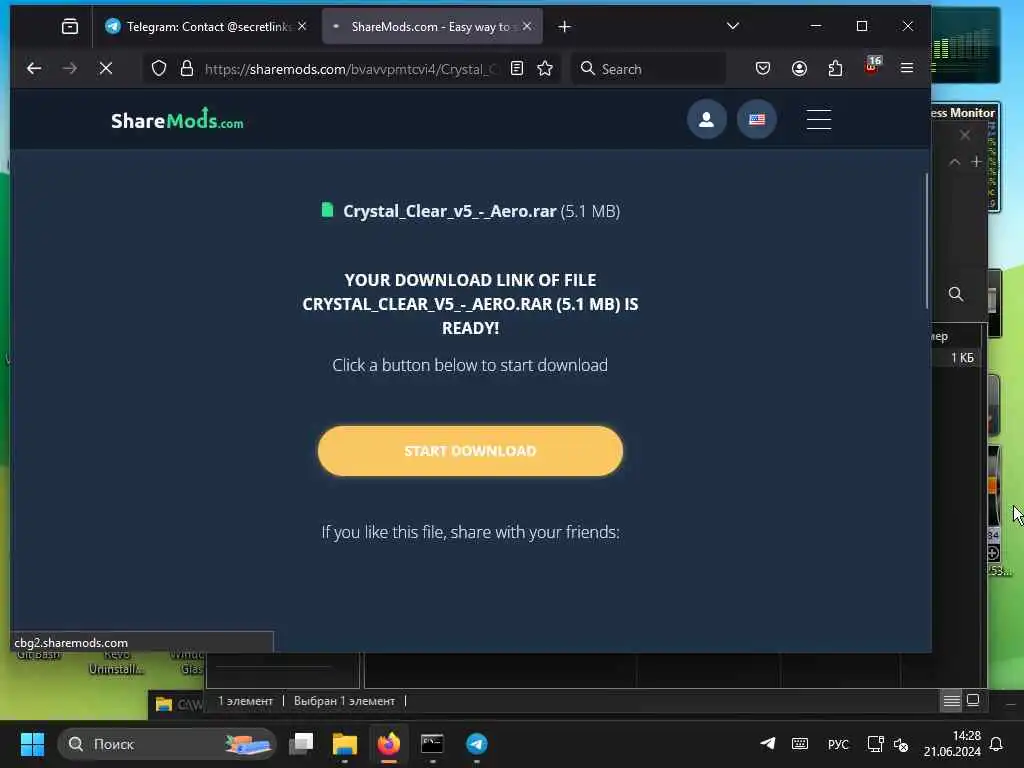Save page to Pocket
Image resolution: width=1024 pixels, height=768 pixels.
(762, 69)
